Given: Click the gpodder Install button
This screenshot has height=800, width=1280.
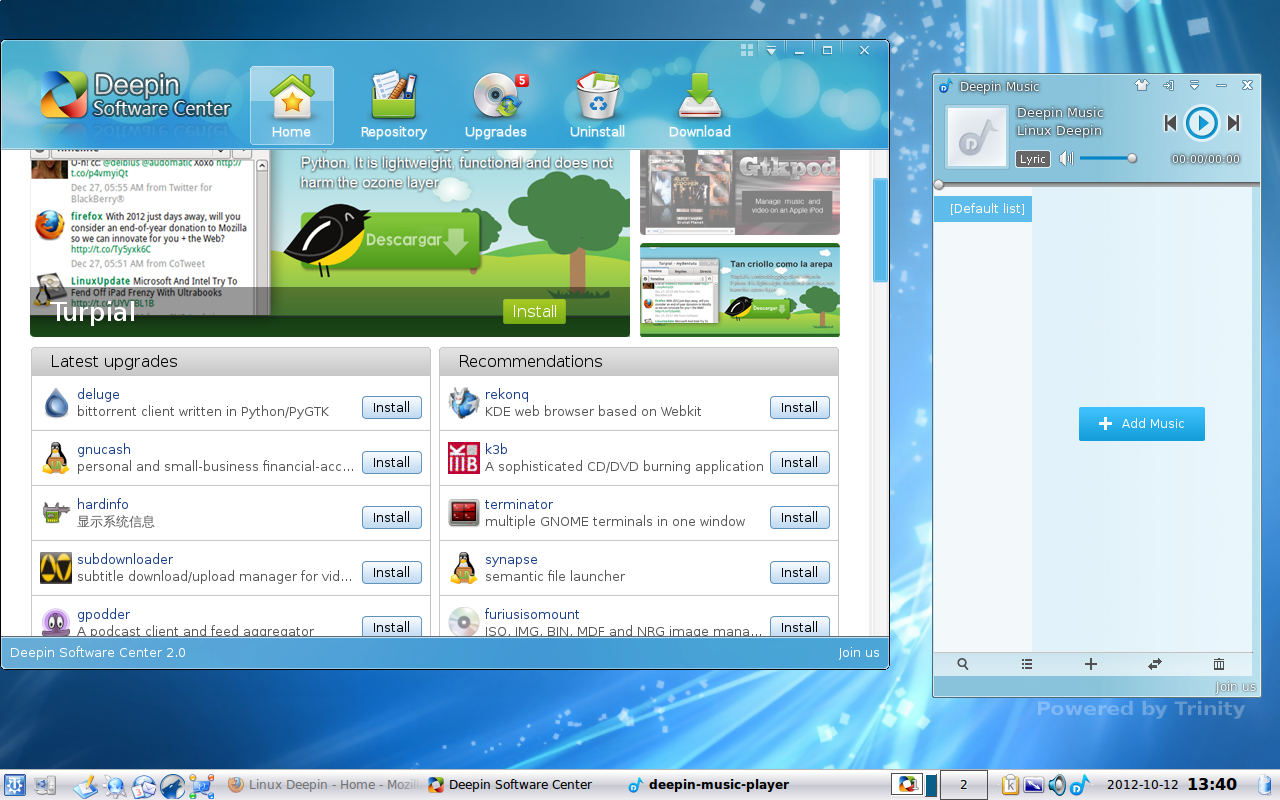Looking at the screenshot, I should click(x=391, y=626).
